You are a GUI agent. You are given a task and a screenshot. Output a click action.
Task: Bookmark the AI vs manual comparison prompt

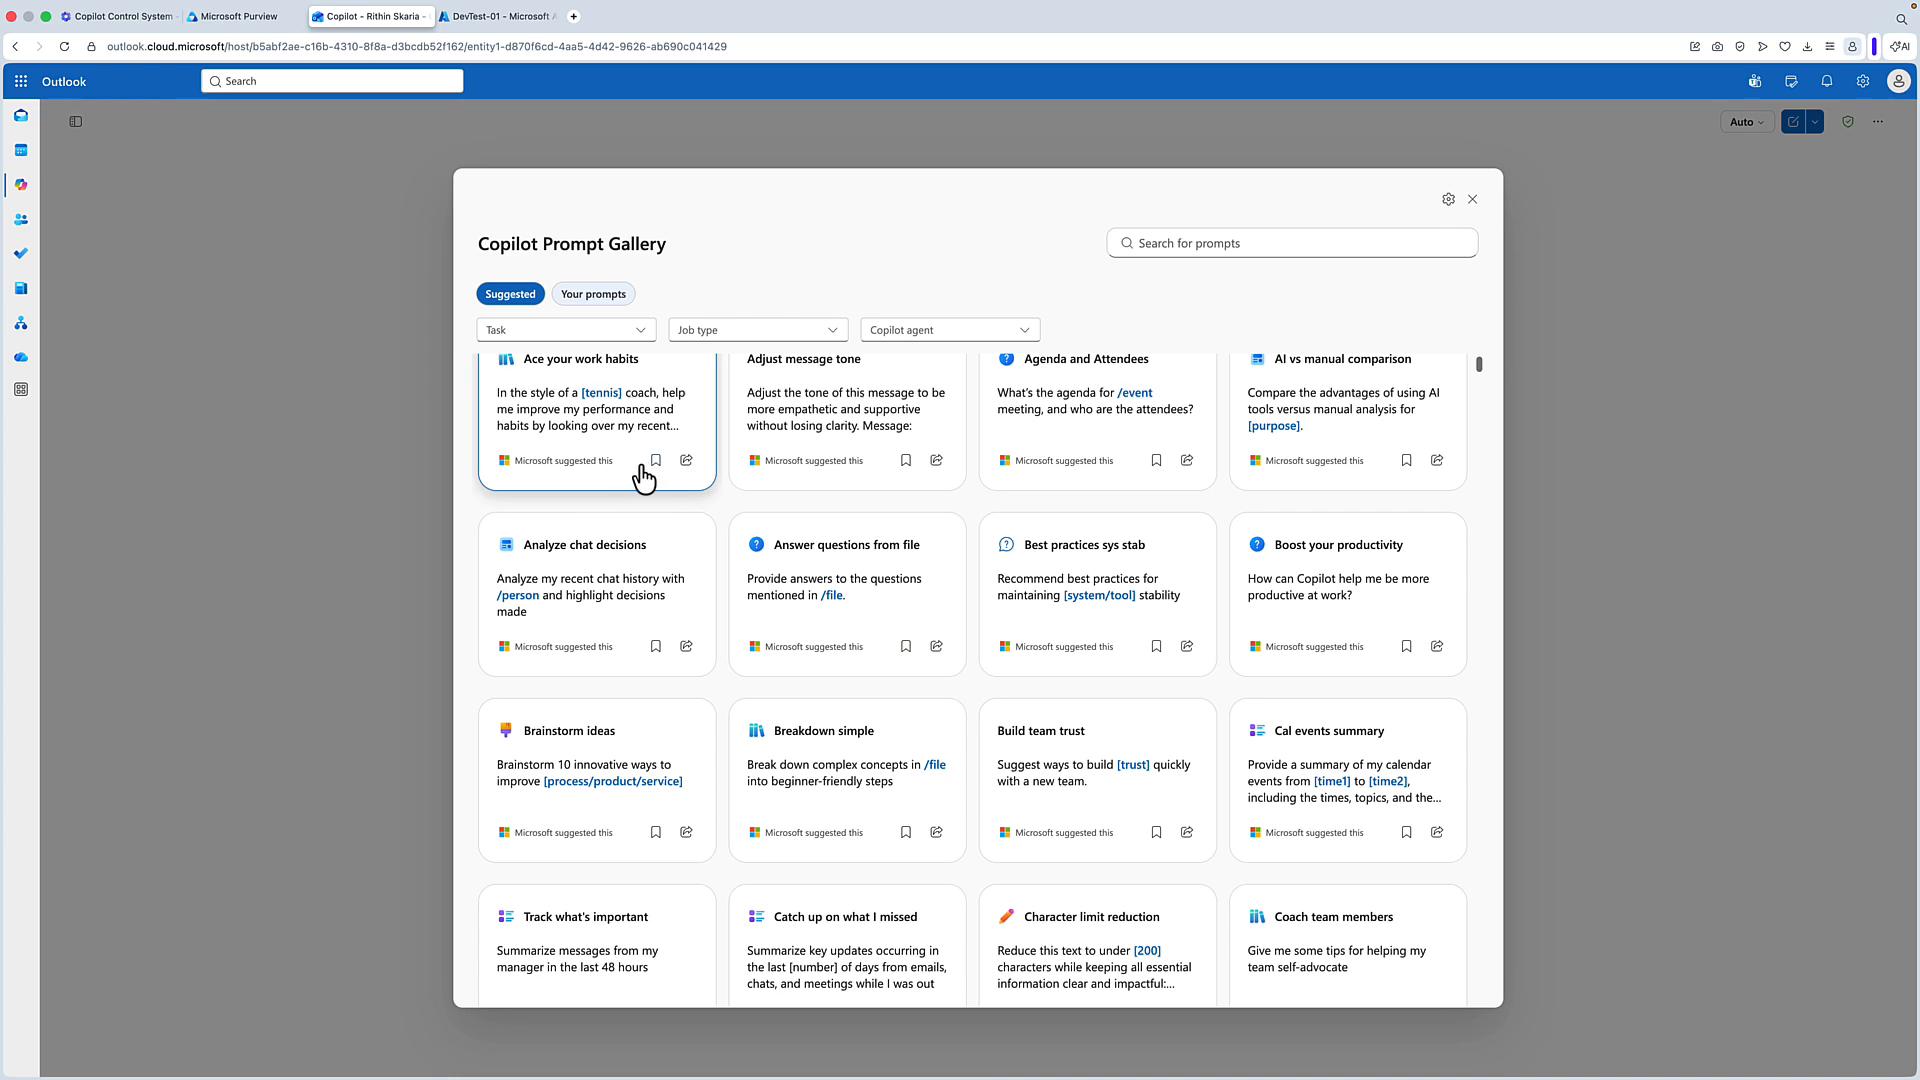[x=1406, y=460]
